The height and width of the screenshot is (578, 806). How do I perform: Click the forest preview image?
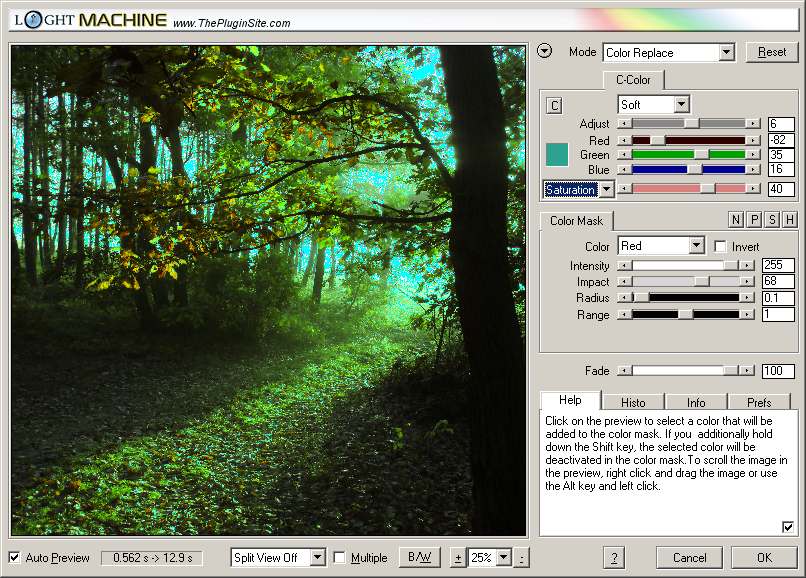(x=268, y=290)
